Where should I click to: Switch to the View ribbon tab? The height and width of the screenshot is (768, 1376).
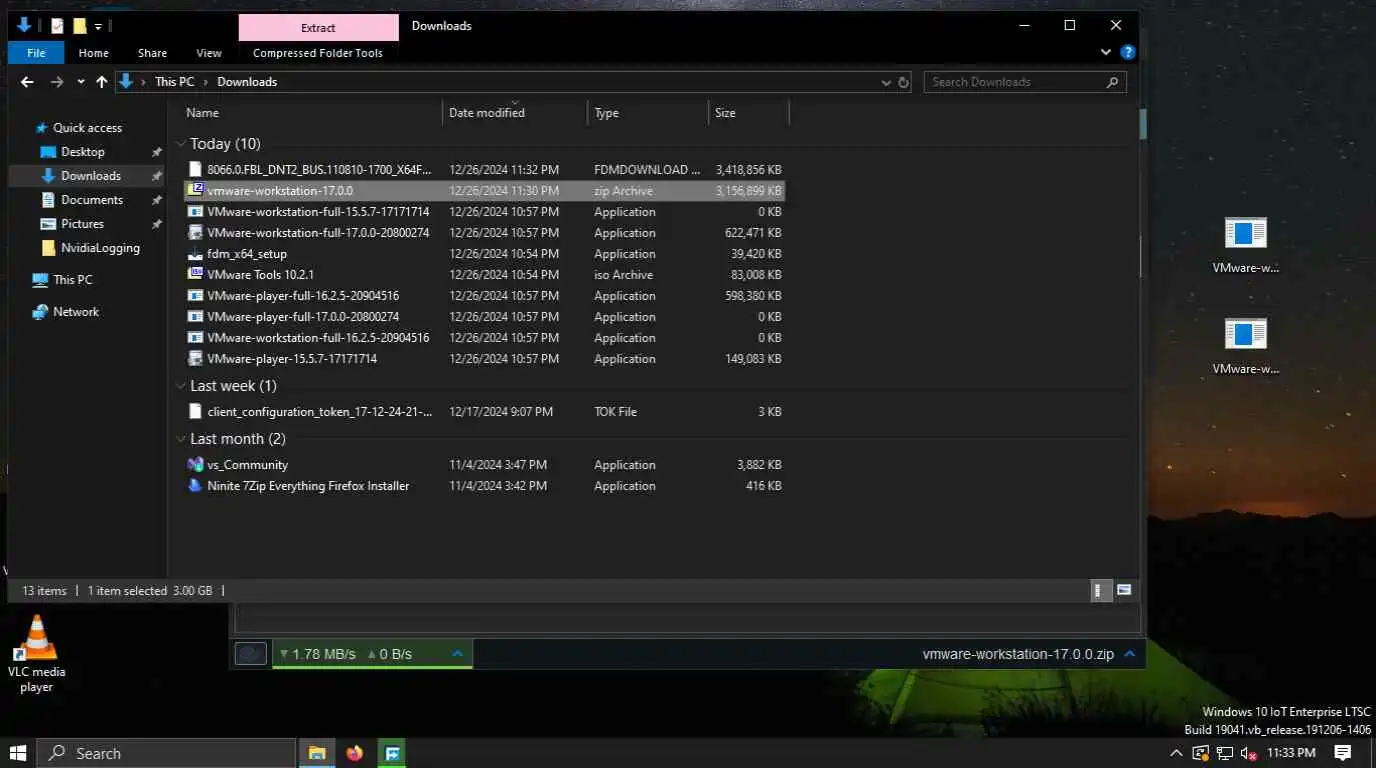click(x=209, y=53)
